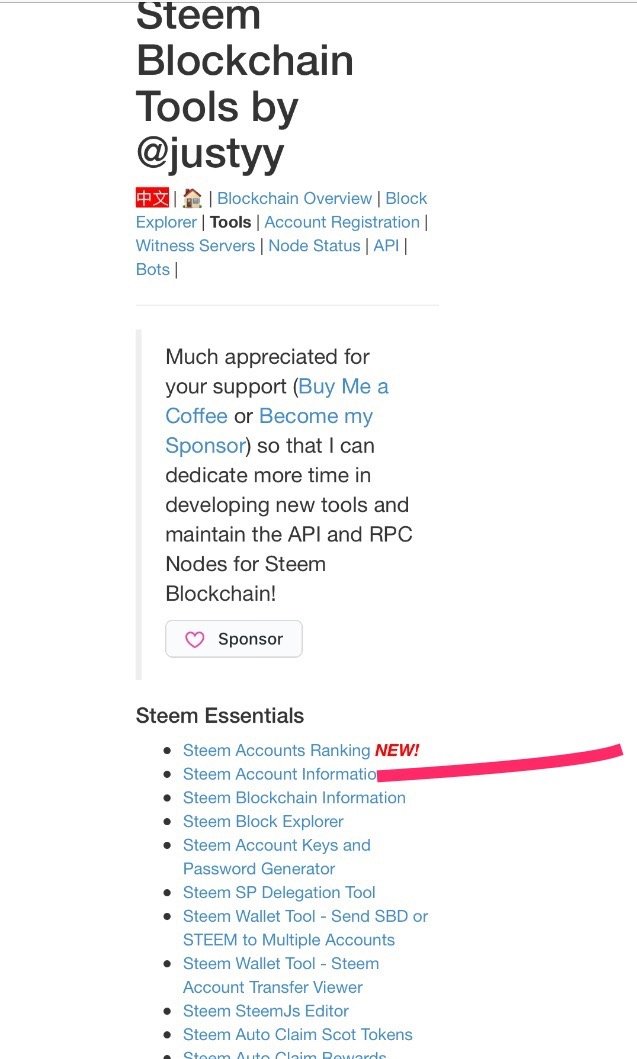
Task: Click the Chinese language 中文 icon
Action: (153, 198)
